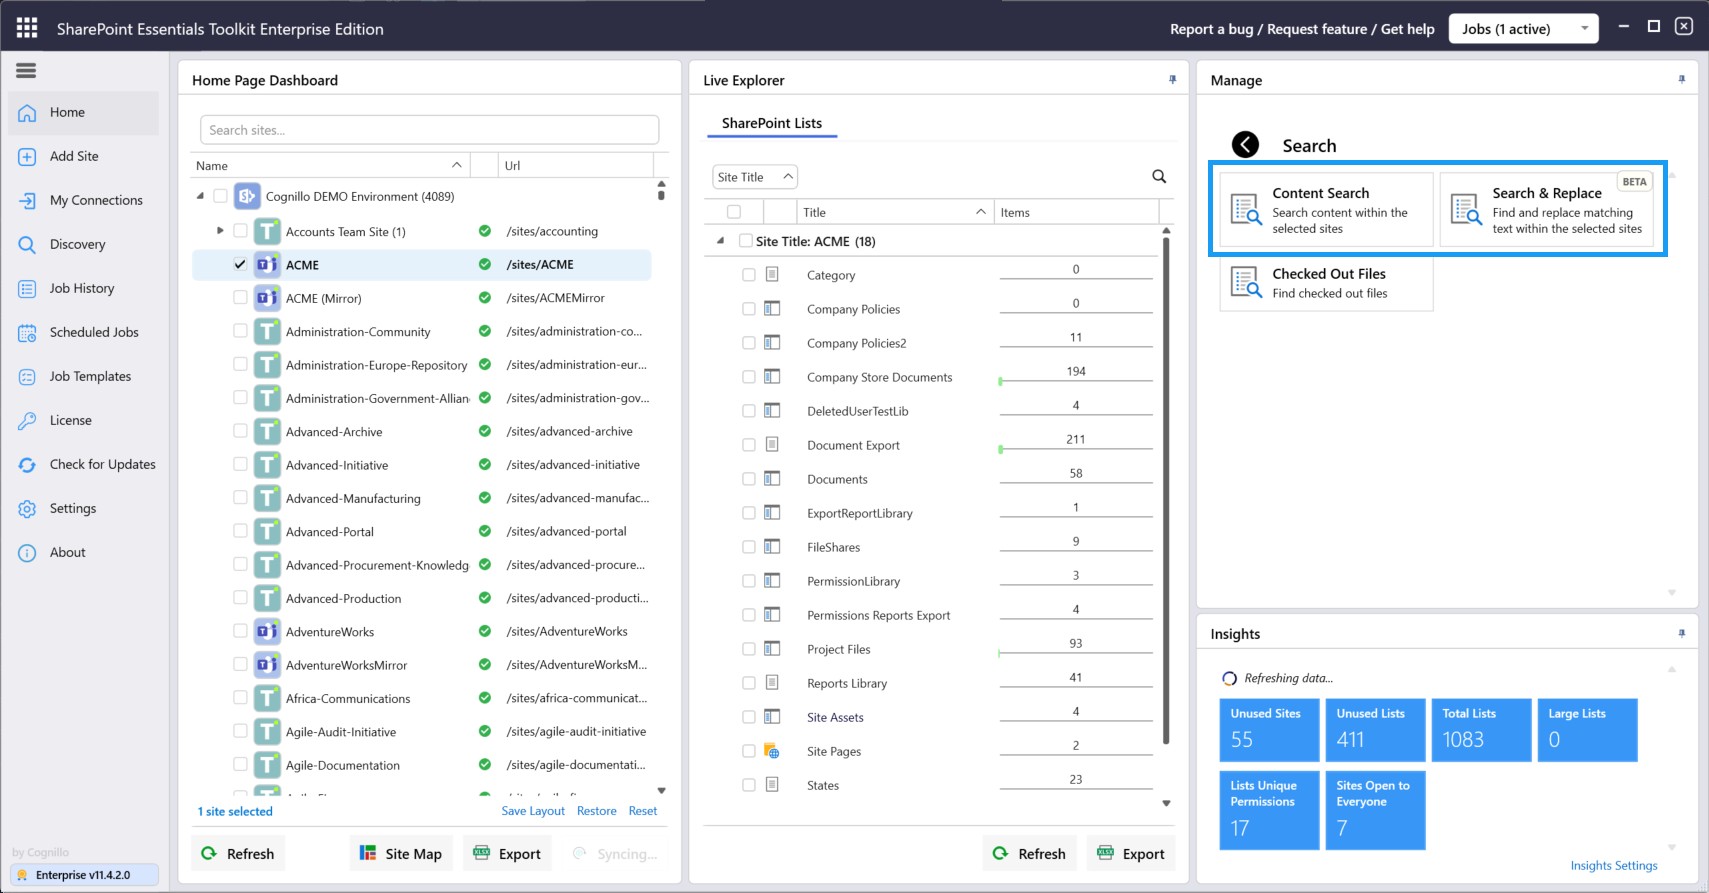Open Discovery in sidebar

84,245
